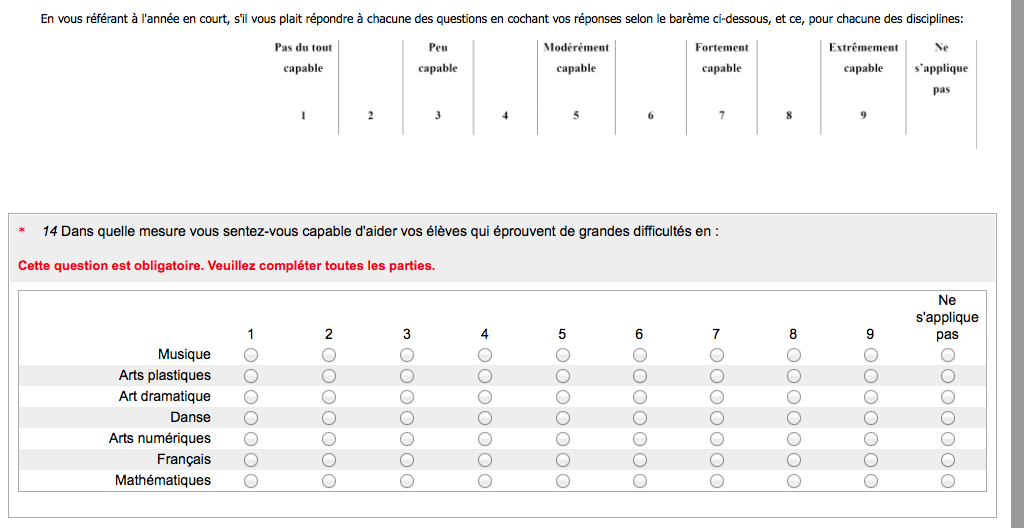Choose 'Ne s'applique pas' for Danse
Image resolution: width=1024 pixels, height=528 pixels.
pyautogui.click(x=947, y=418)
